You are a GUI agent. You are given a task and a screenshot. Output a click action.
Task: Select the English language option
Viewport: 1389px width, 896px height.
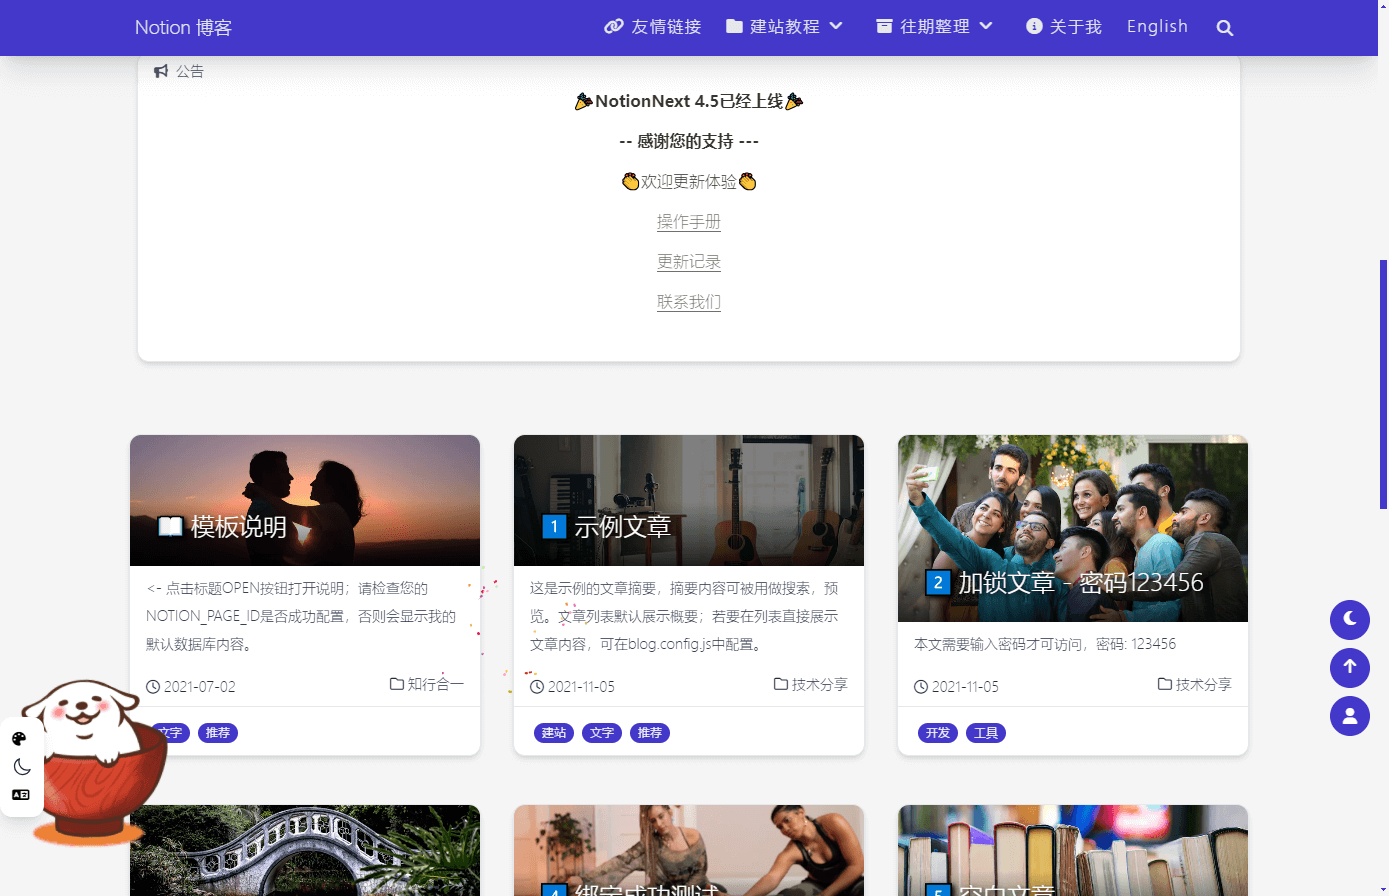[1157, 26]
